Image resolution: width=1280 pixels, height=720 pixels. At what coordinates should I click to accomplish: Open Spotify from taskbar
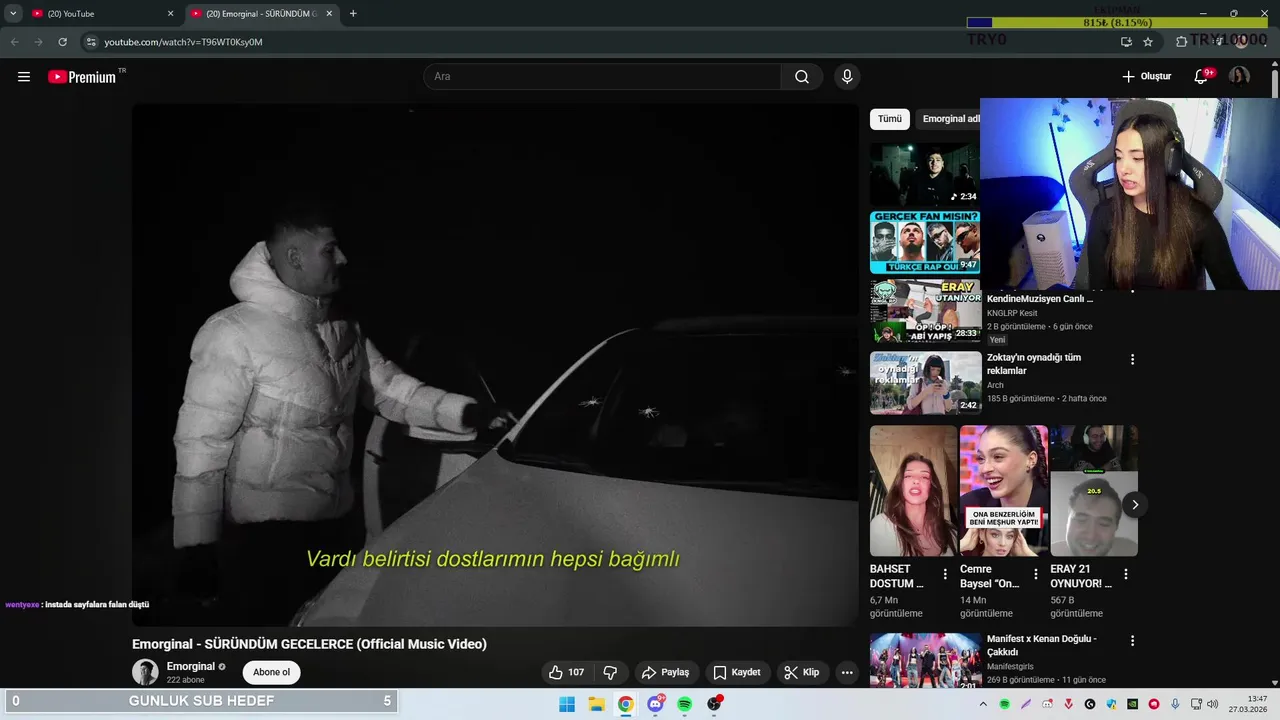point(685,704)
